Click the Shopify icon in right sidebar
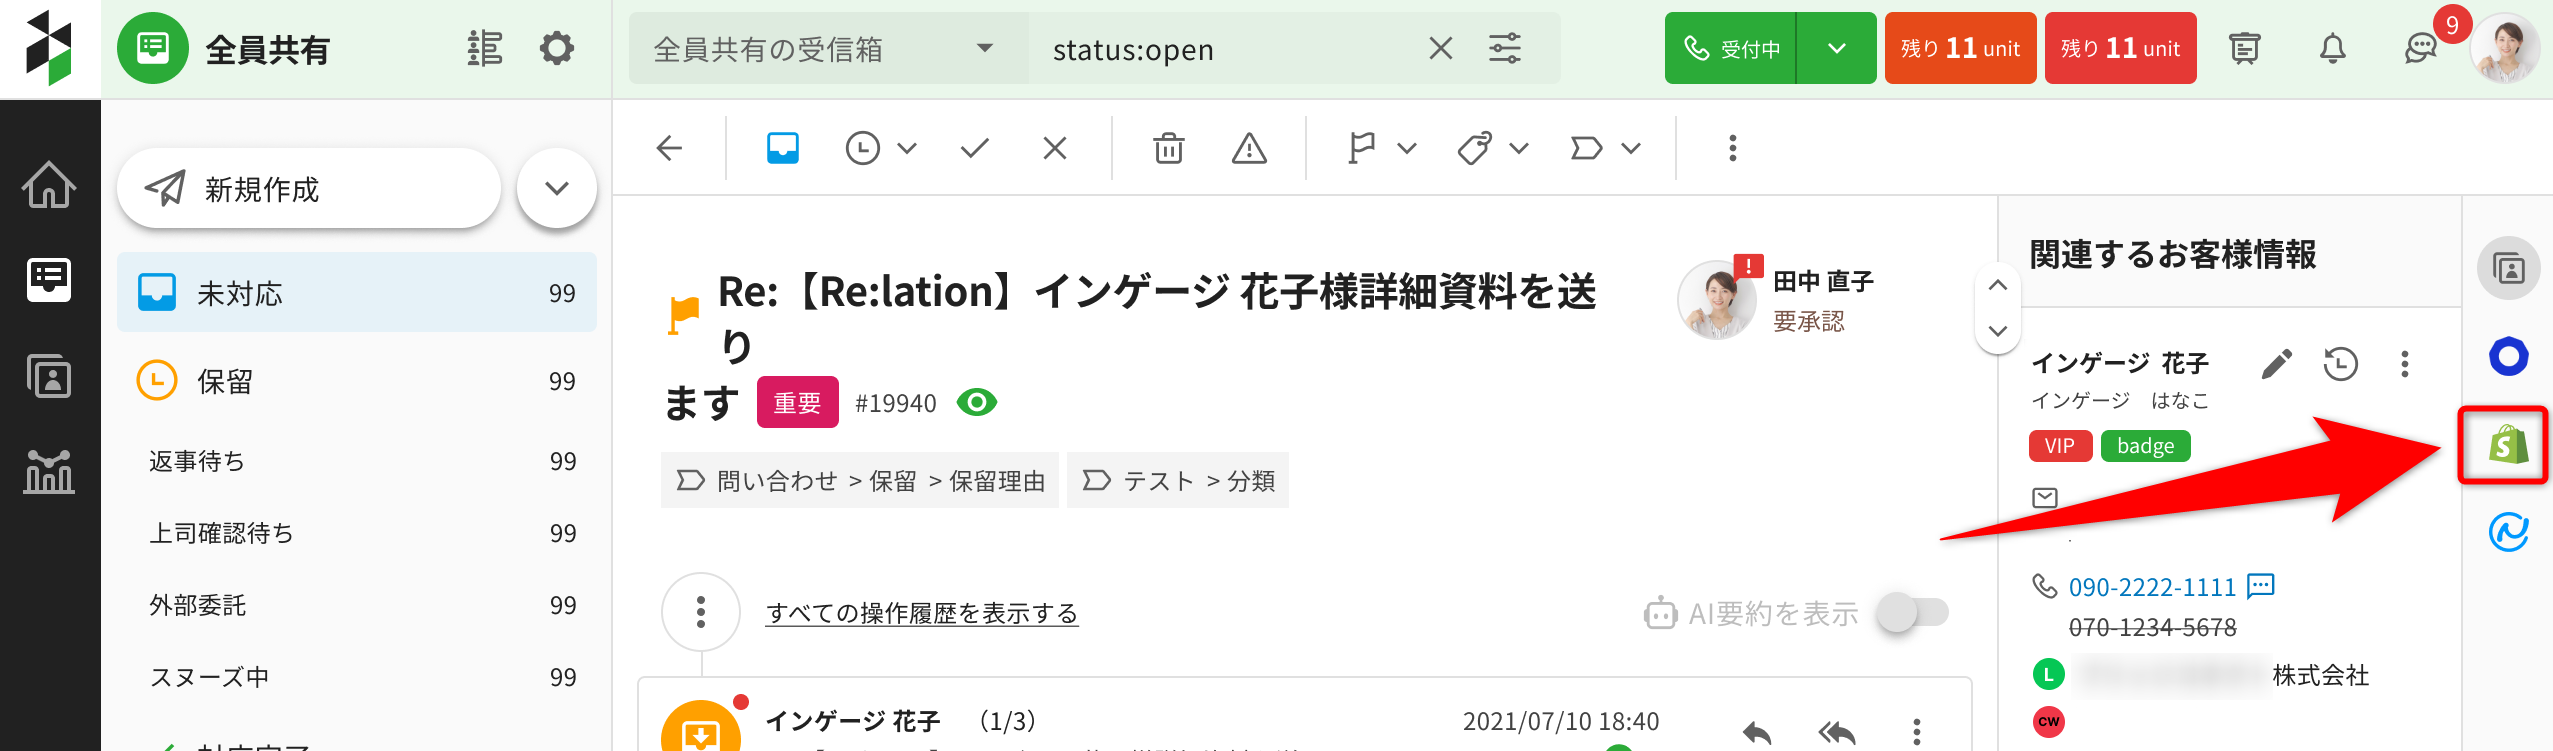The height and width of the screenshot is (751, 2553). 2509,445
